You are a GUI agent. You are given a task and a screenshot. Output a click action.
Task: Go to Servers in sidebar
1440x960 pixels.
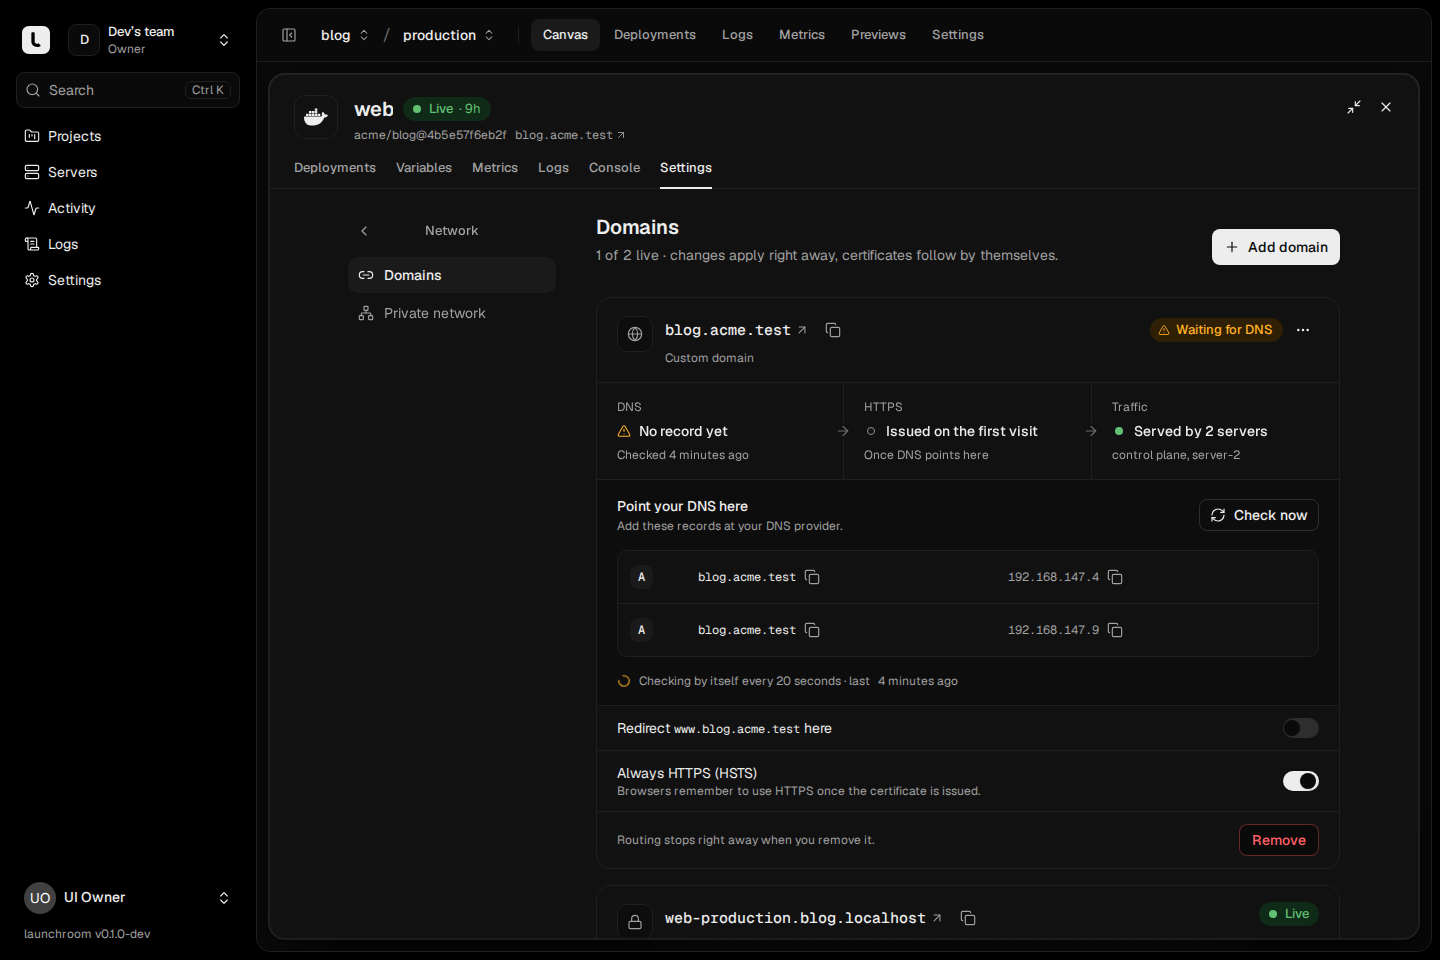(128, 172)
